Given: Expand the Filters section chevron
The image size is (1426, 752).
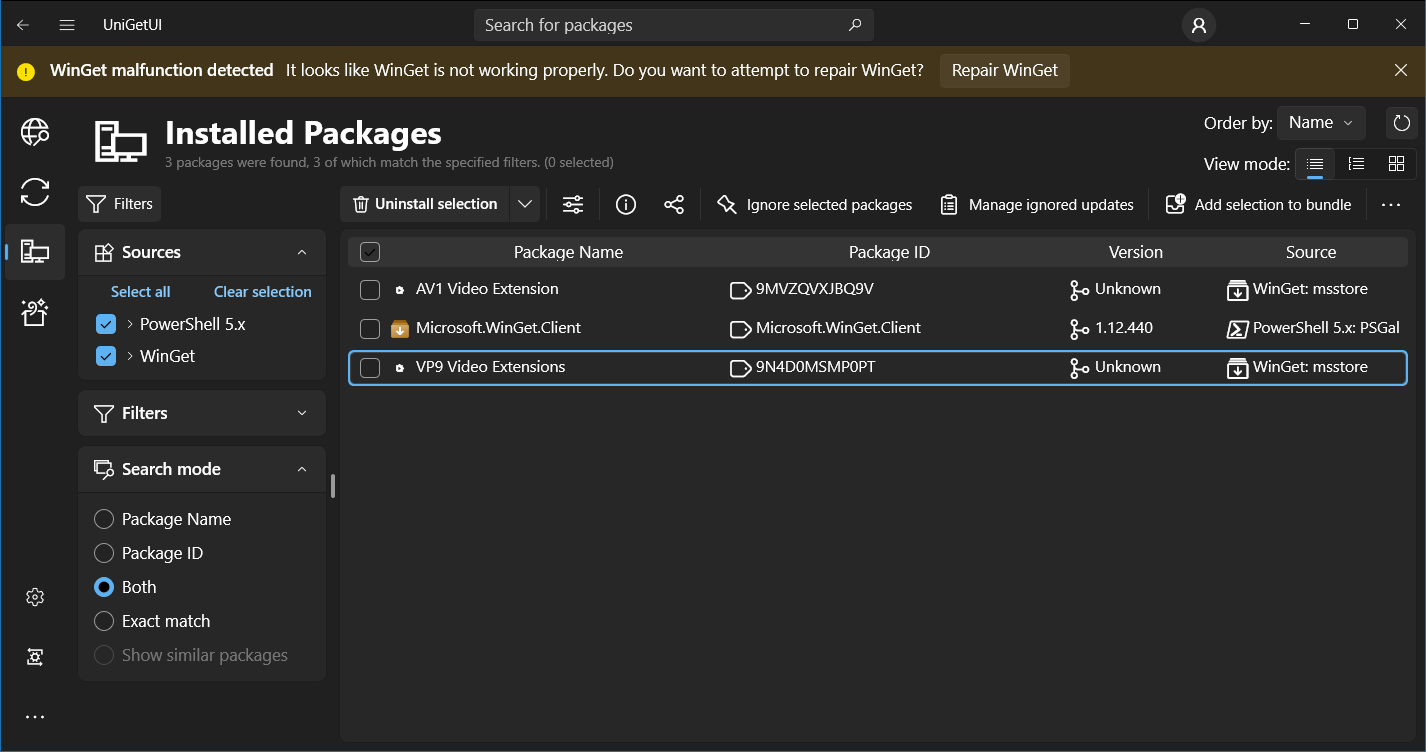Looking at the screenshot, I should pos(302,414).
